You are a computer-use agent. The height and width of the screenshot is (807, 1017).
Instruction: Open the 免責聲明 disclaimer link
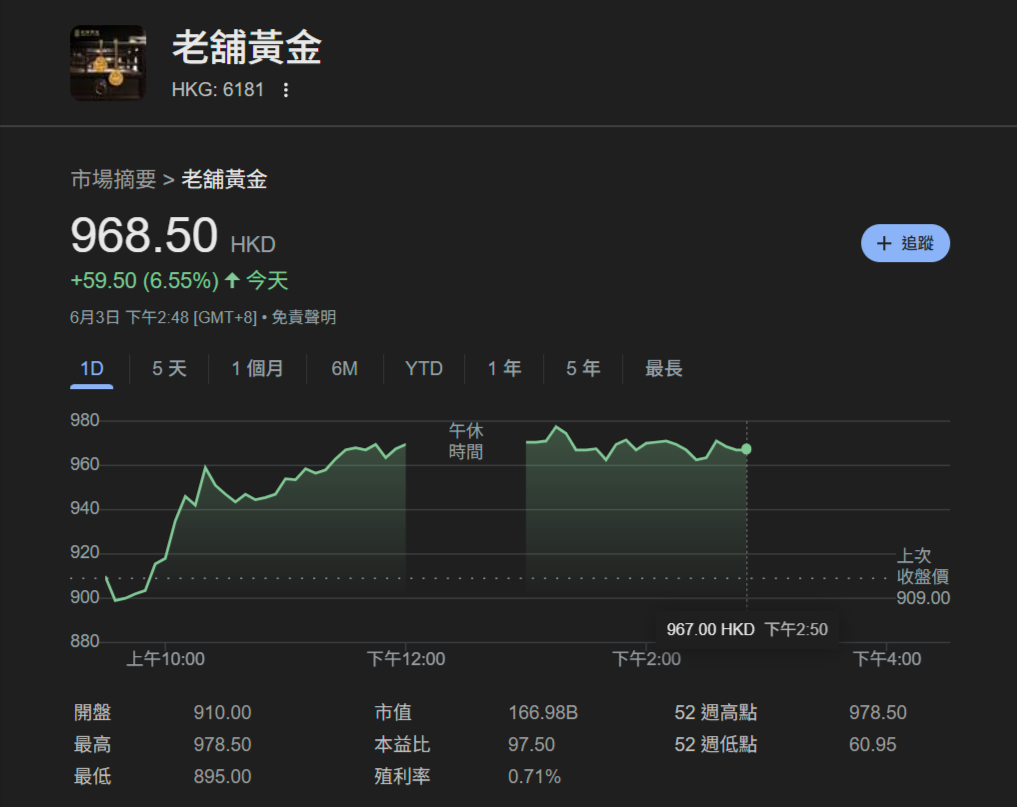tap(305, 317)
